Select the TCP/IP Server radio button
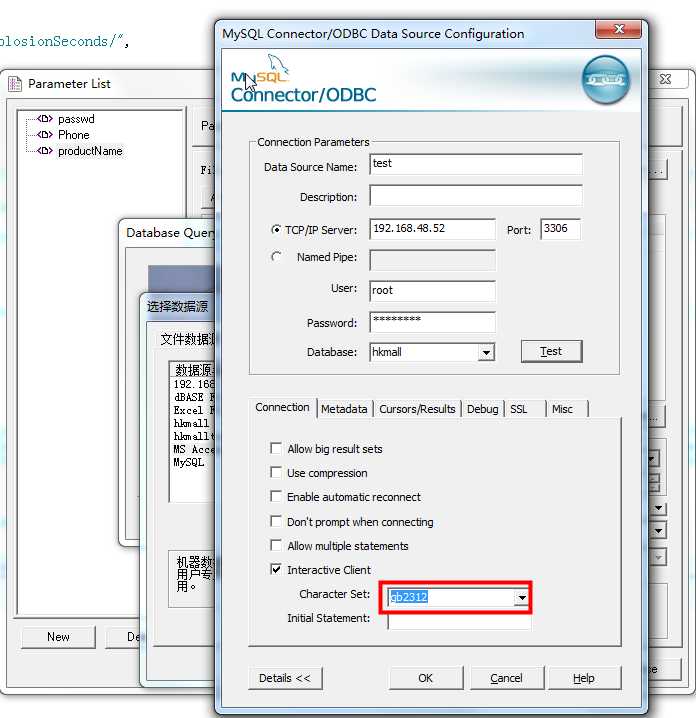Viewport: 696px width, 718px height. tap(276, 229)
